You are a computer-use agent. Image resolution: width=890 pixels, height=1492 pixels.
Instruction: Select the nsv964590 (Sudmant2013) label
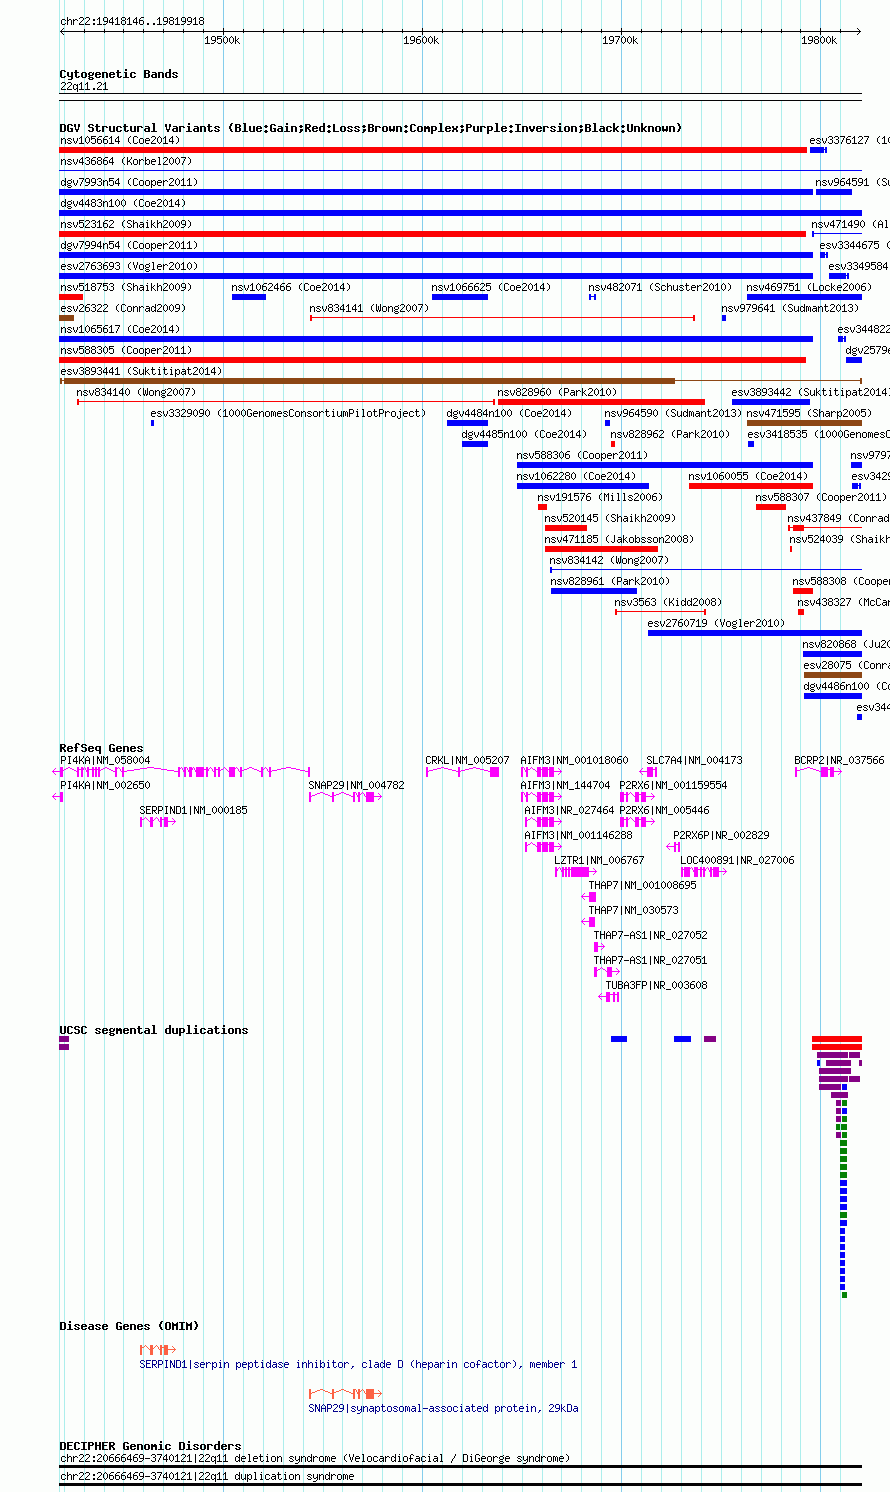pyautogui.click(x=672, y=413)
